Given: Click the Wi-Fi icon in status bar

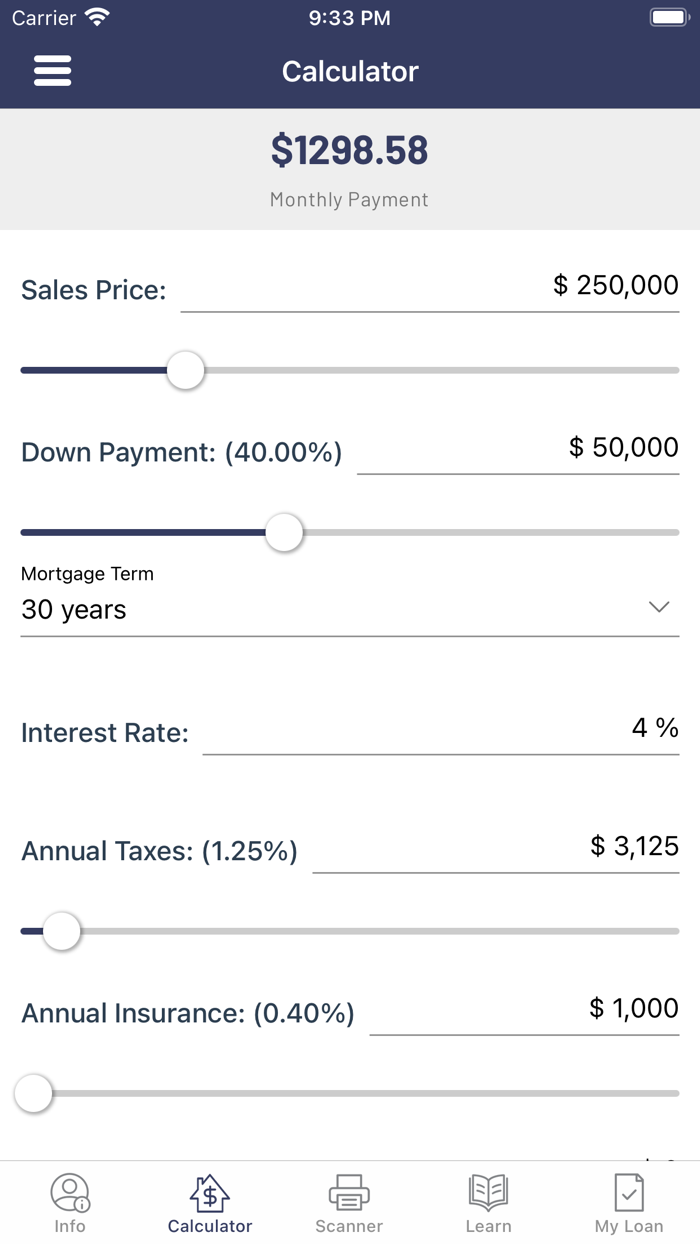Looking at the screenshot, I should point(96,16).
